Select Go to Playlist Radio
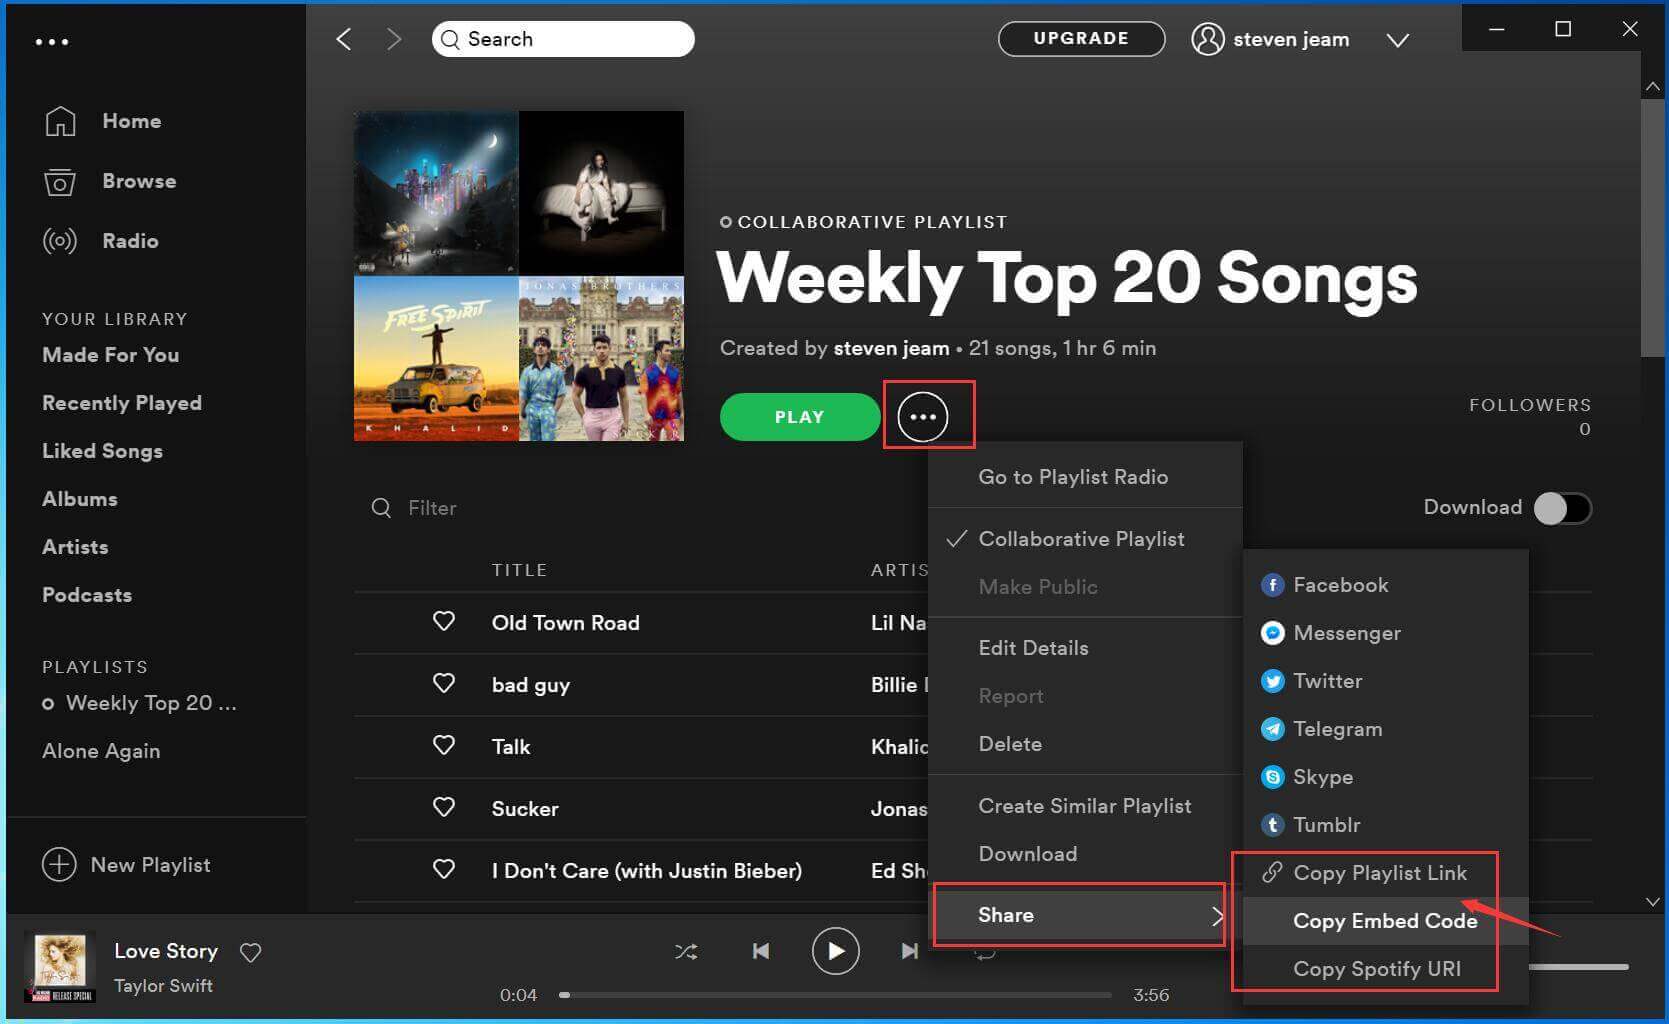Image resolution: width=1669 pixels, height=1024 pixels. point(1073,477)
